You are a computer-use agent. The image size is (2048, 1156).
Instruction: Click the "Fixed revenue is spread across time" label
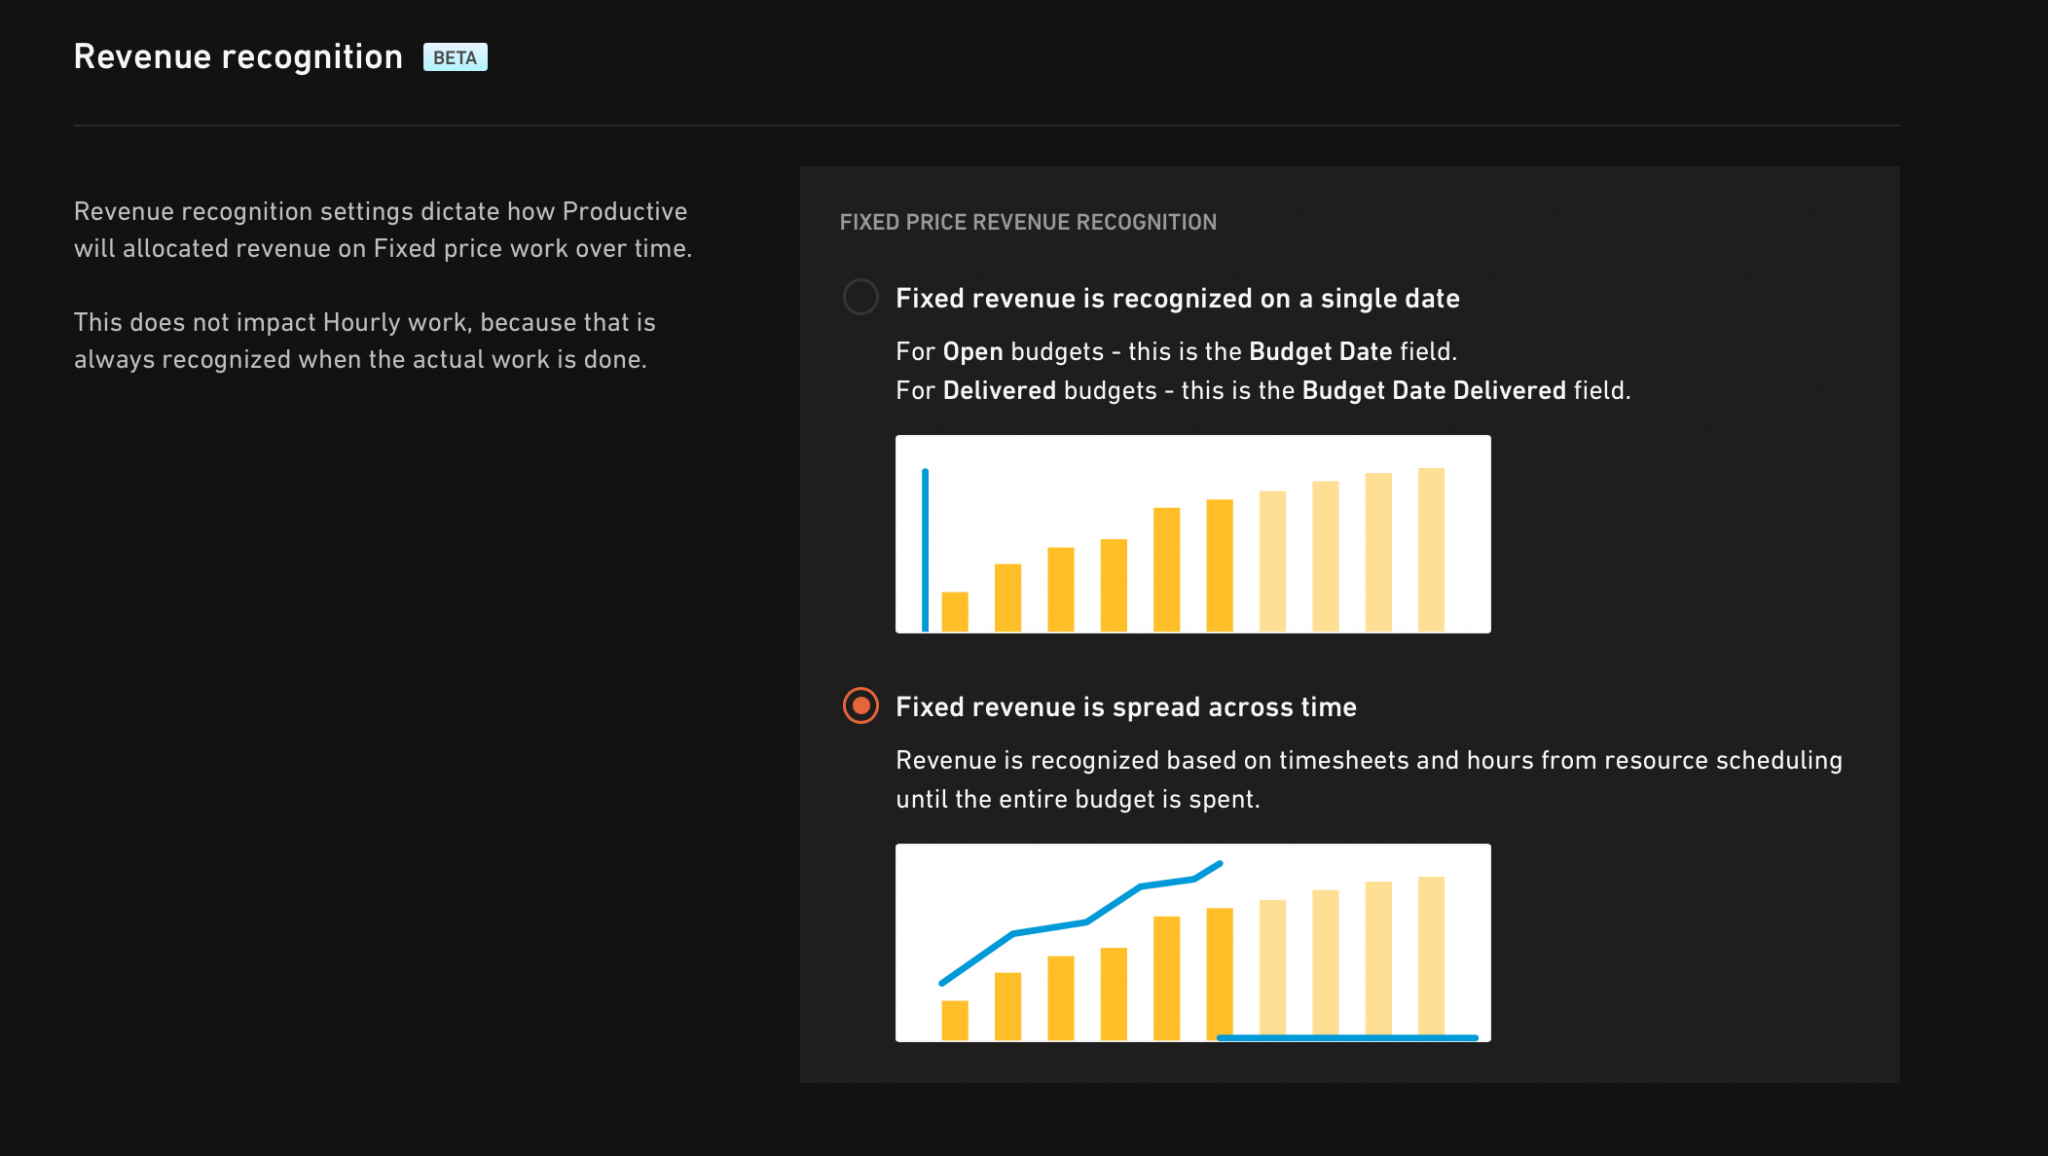click(1126, 707)
